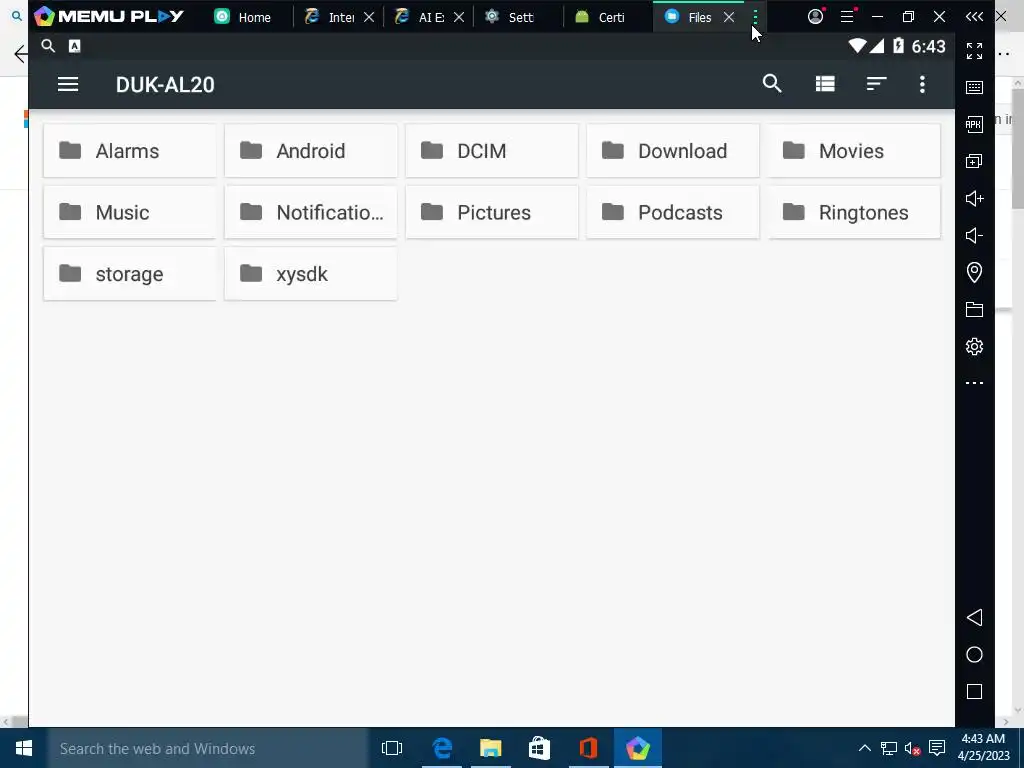Open the Podcasts folder
The height and width of the screenshot is (768, 1024).
[x=672, y=212]
